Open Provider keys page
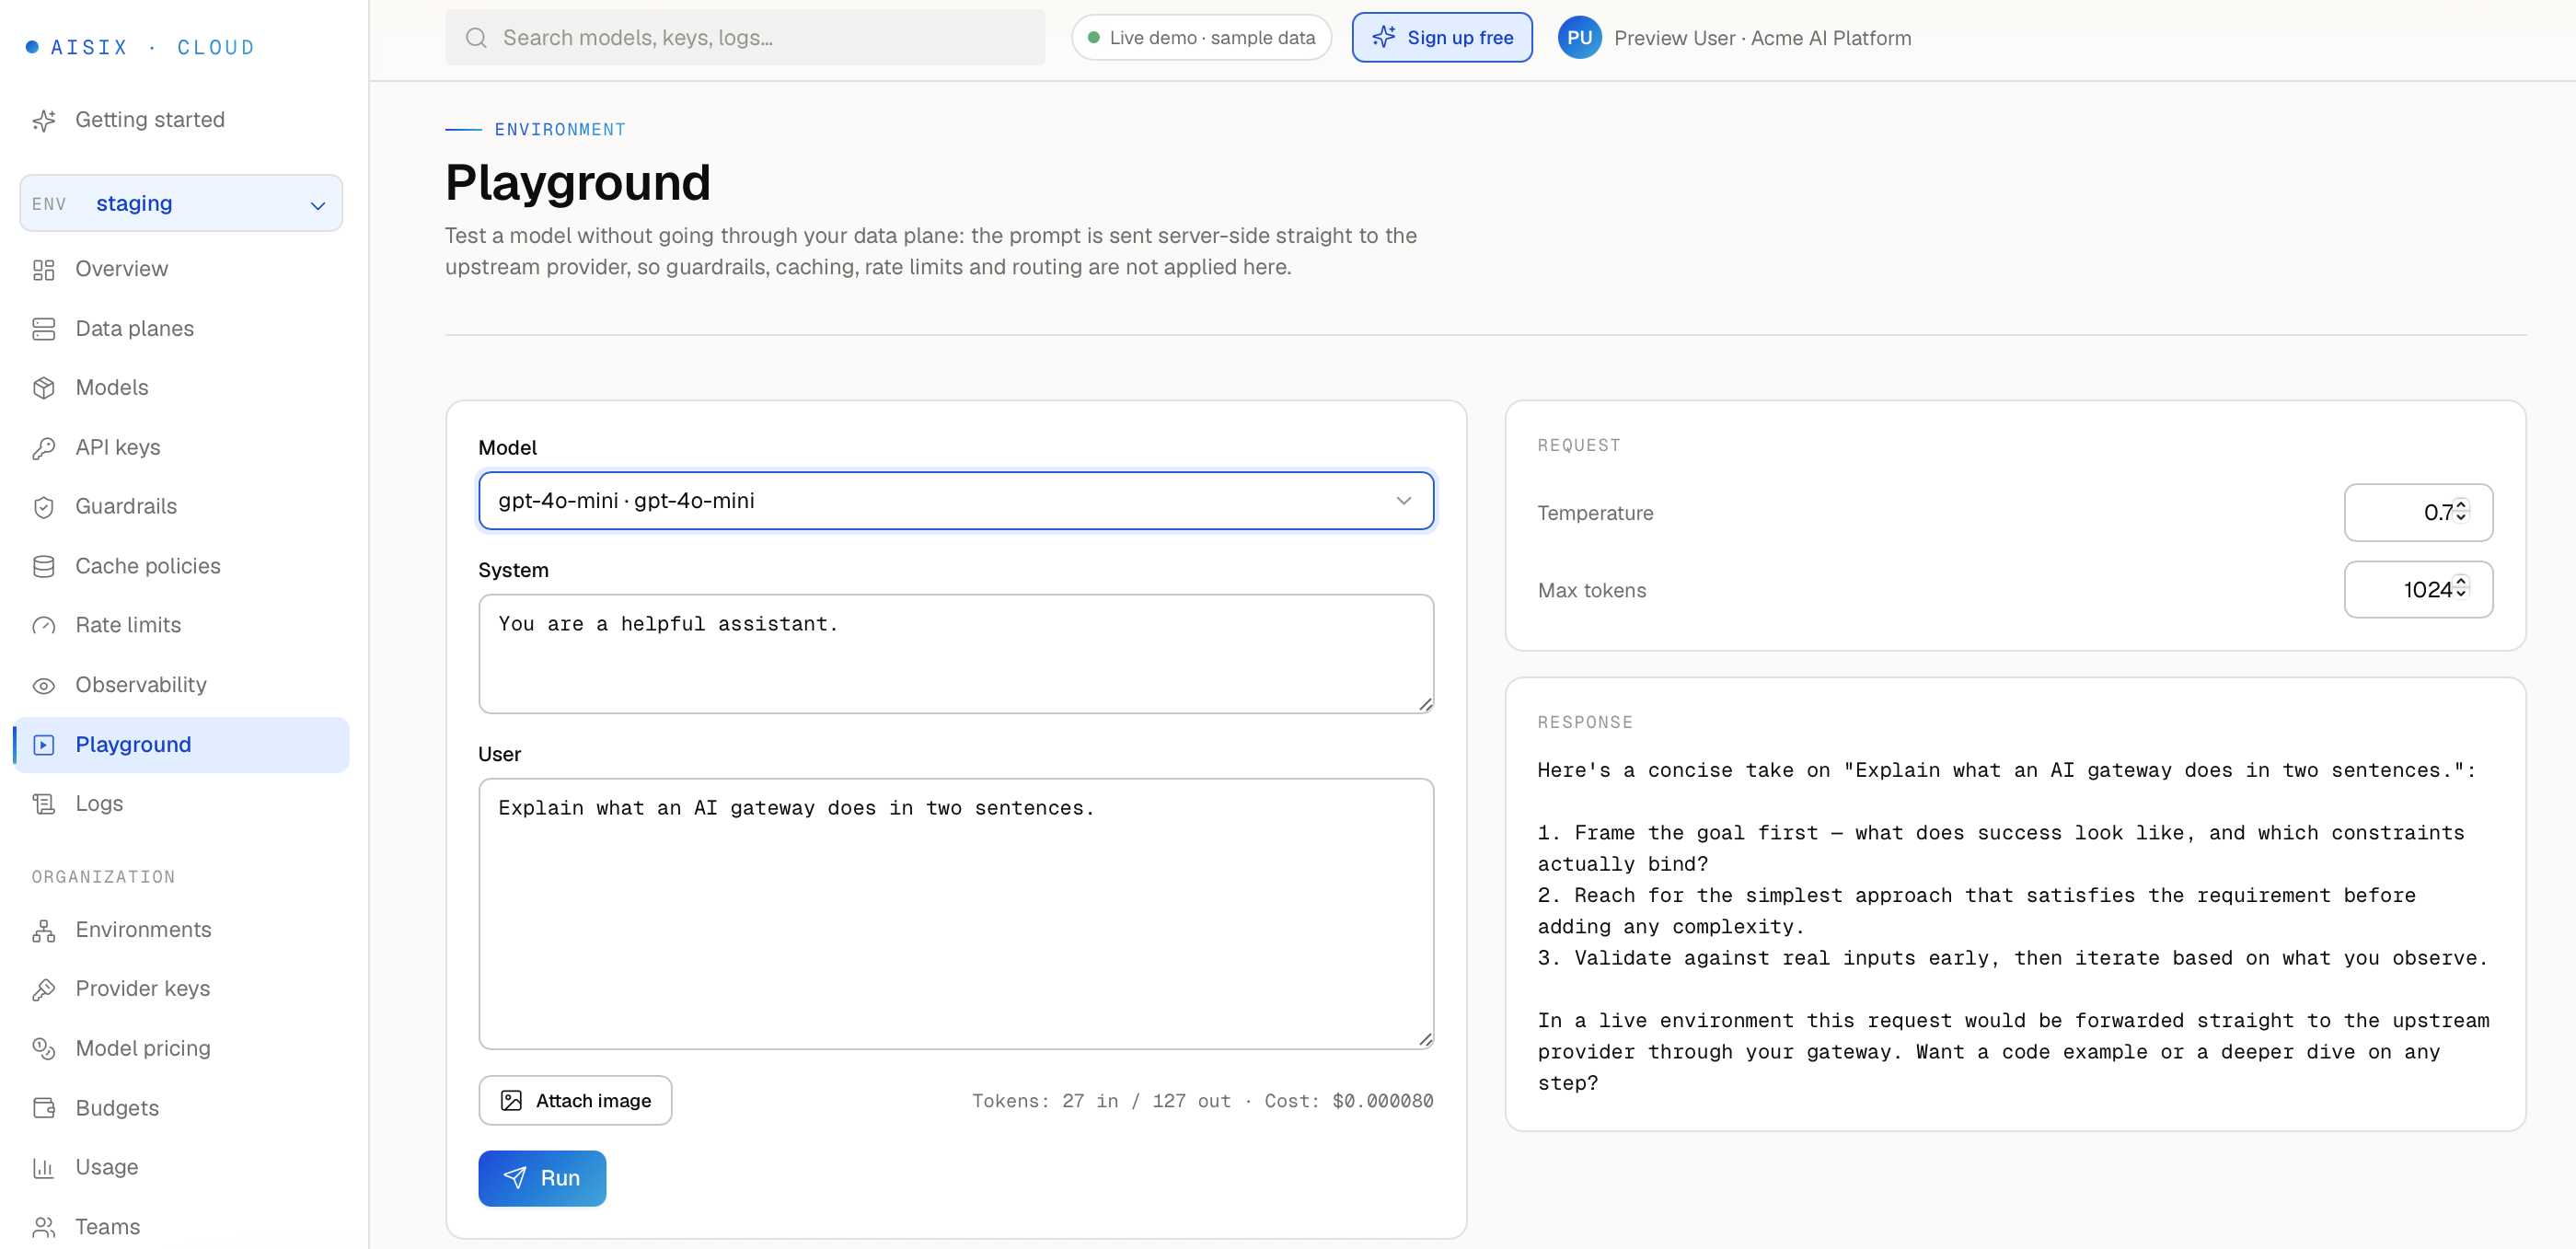This screenshot has width=2576, height=1249. point(181,989)
